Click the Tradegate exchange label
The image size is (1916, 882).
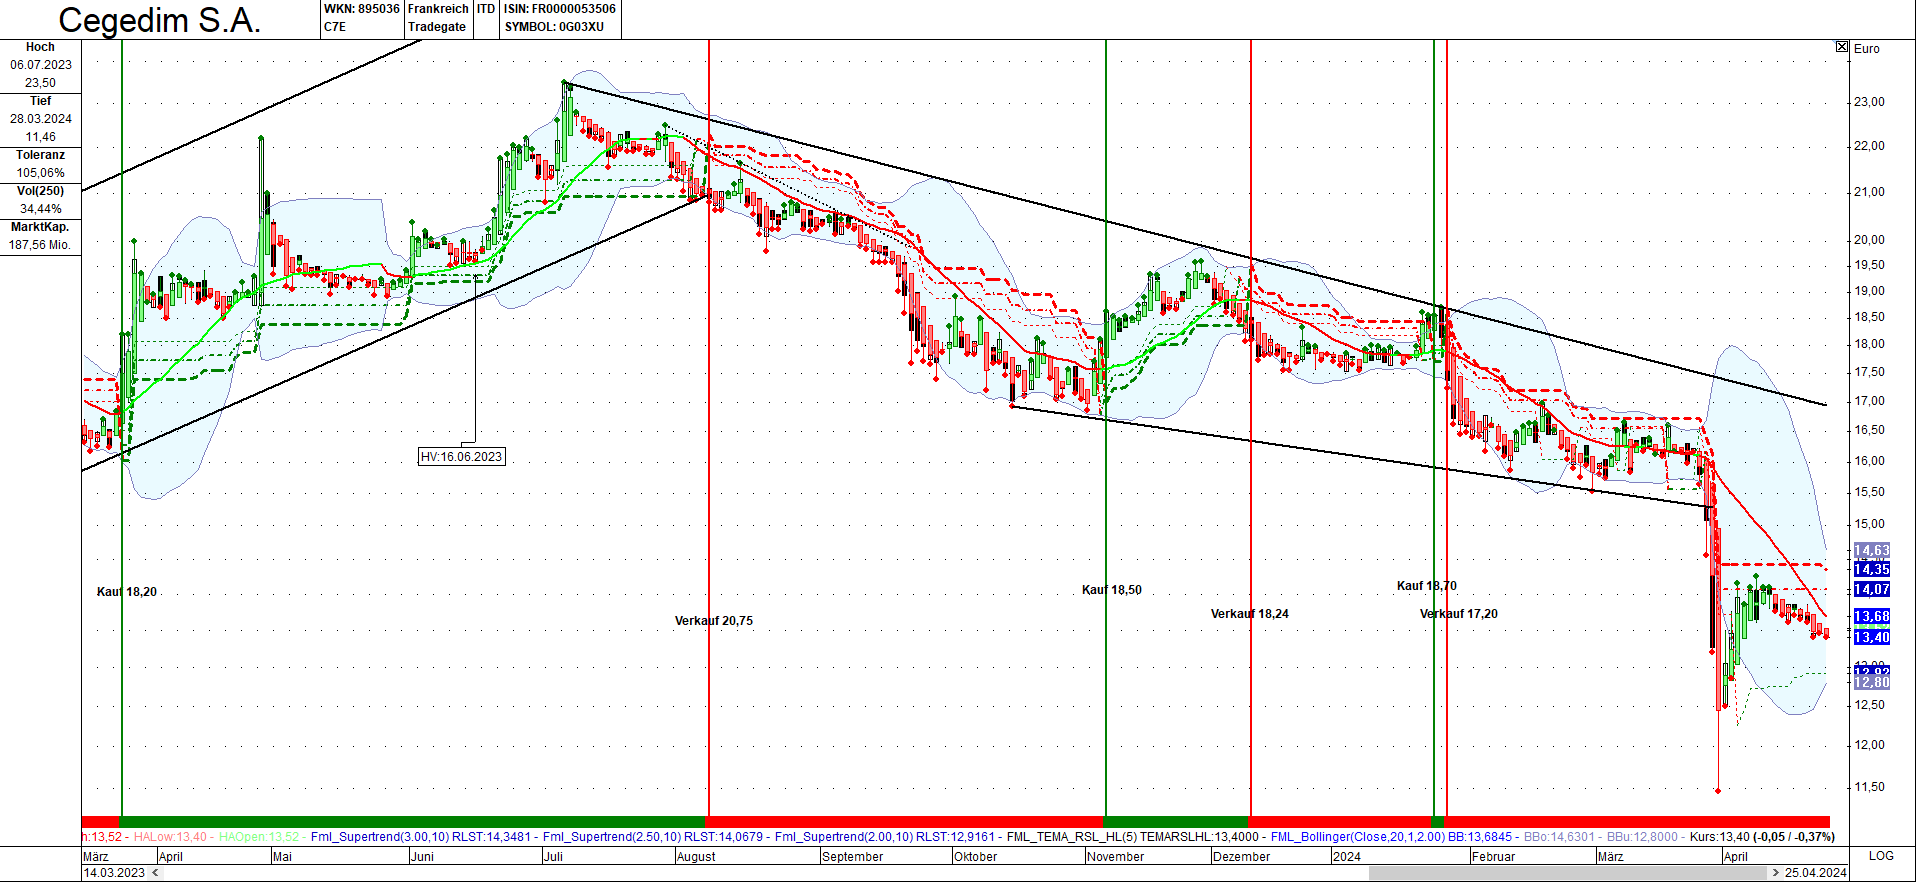(437, 27)
